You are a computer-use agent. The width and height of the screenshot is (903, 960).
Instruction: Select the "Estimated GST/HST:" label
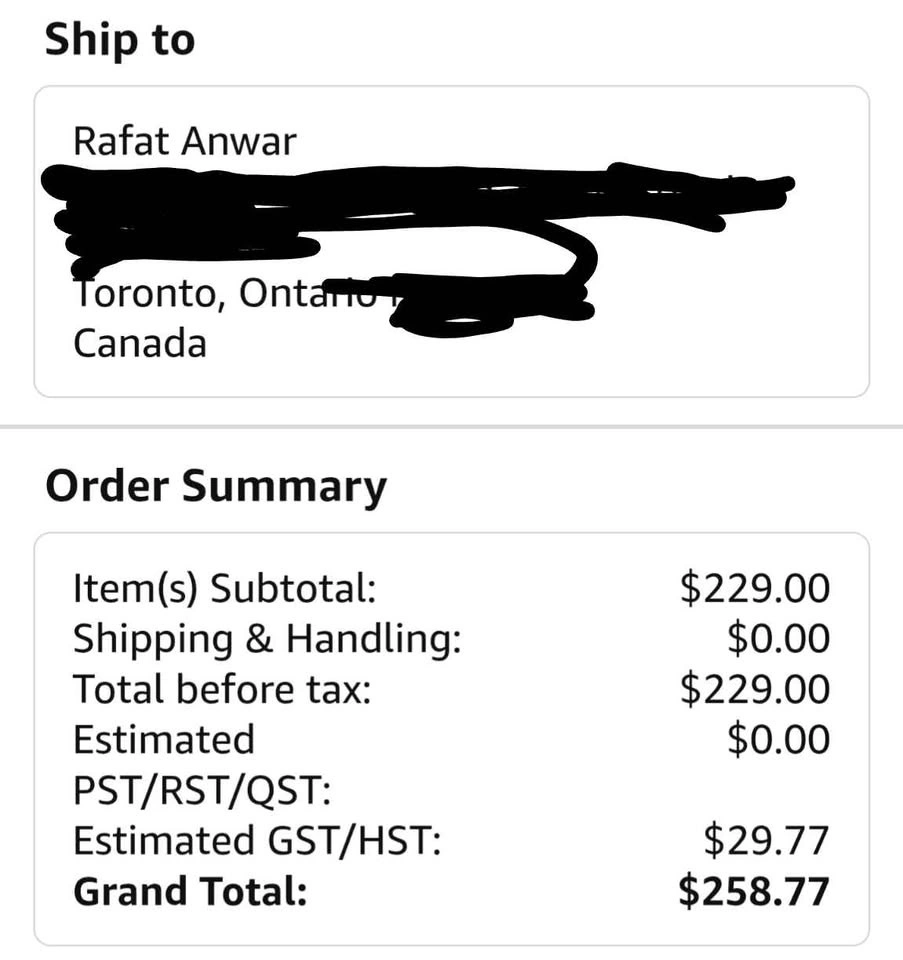pos(257,841)
